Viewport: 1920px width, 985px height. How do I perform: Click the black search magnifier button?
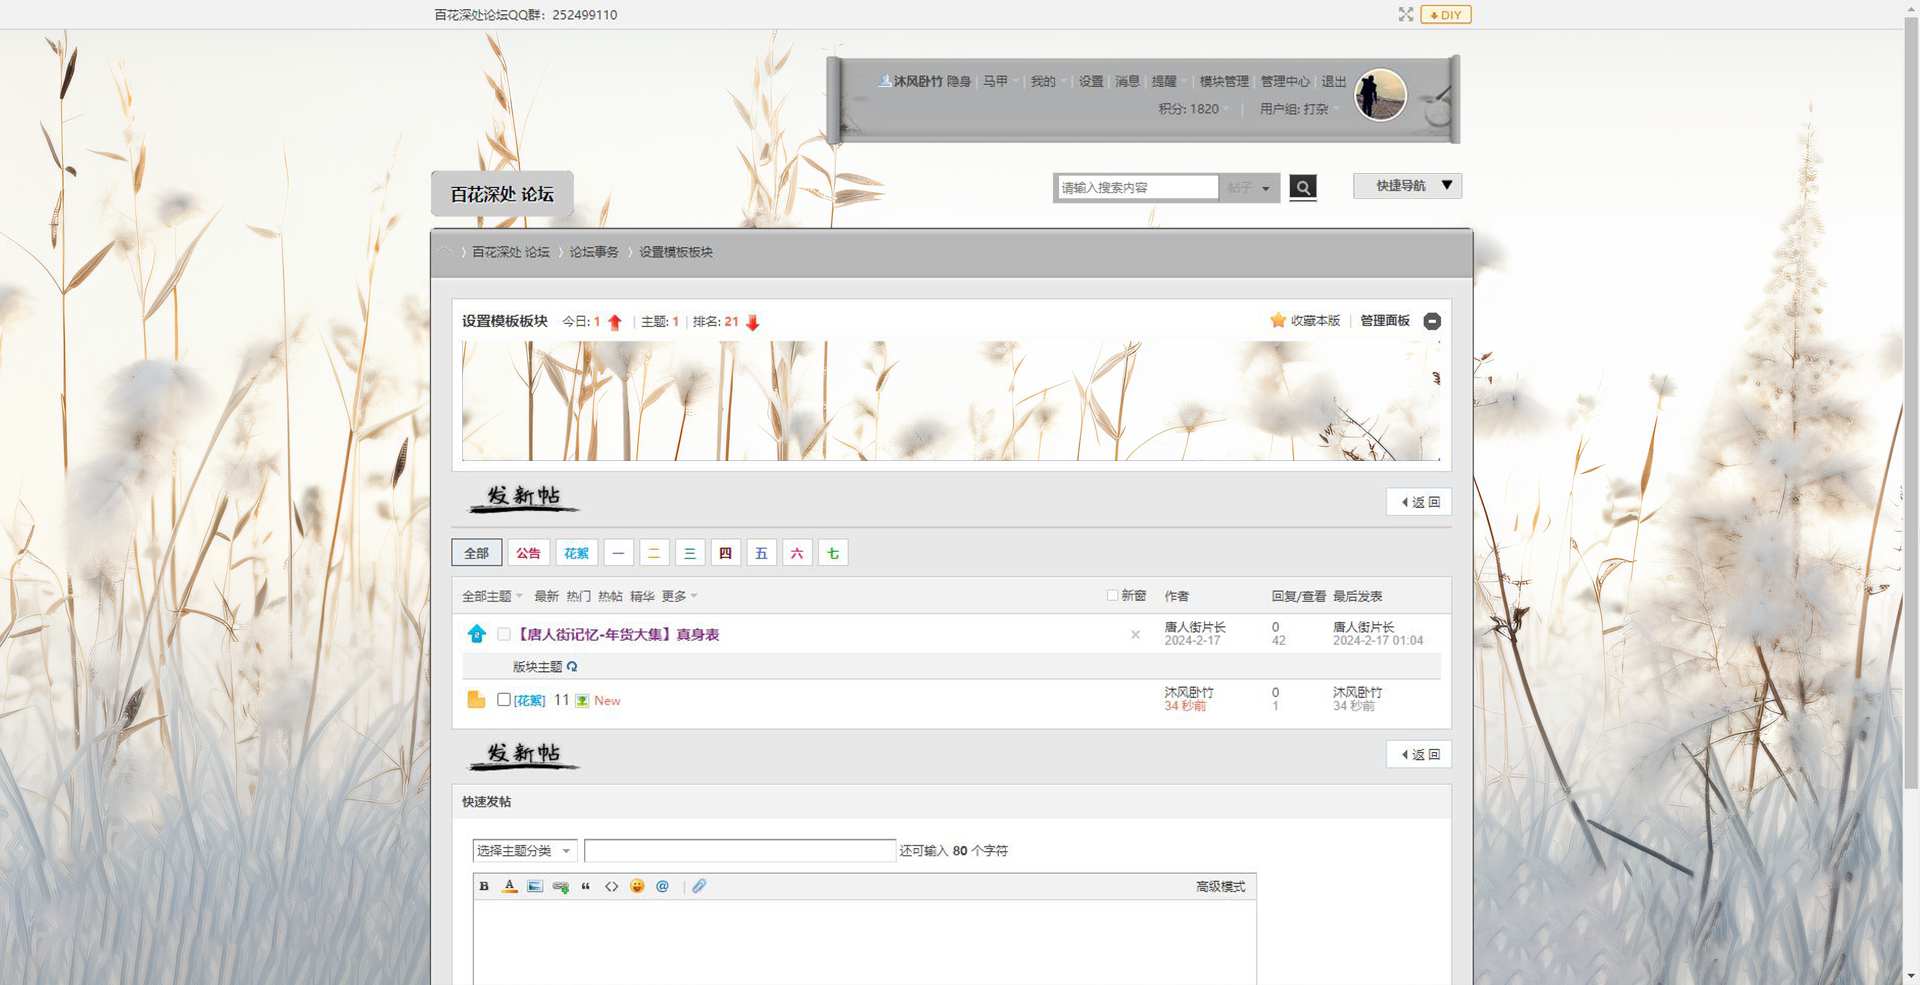1302,187
